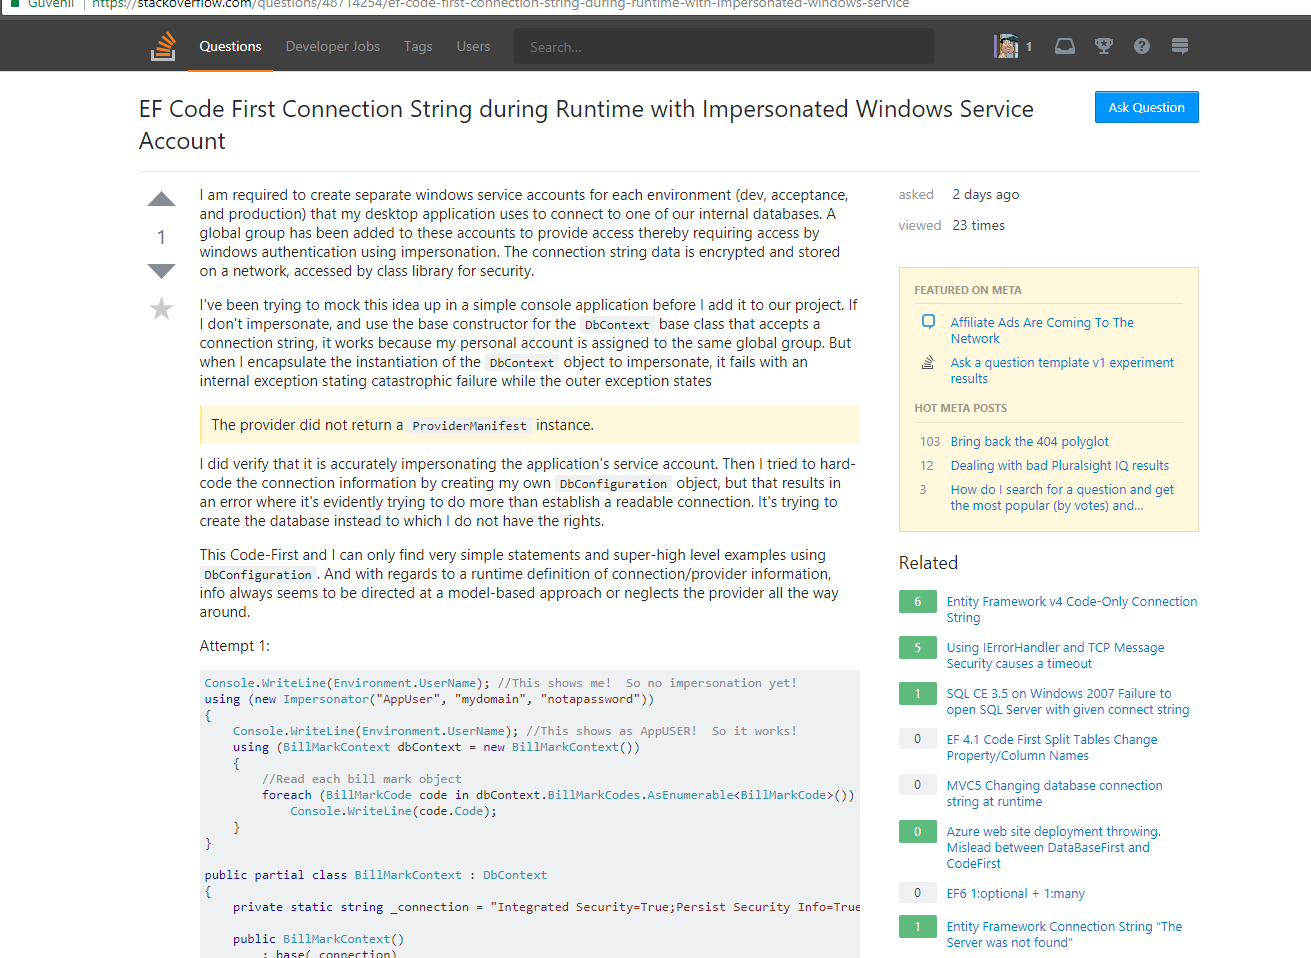Click the reputation count beside the avatar
Screen dimensions: 1311x958
pos(1028,46)
